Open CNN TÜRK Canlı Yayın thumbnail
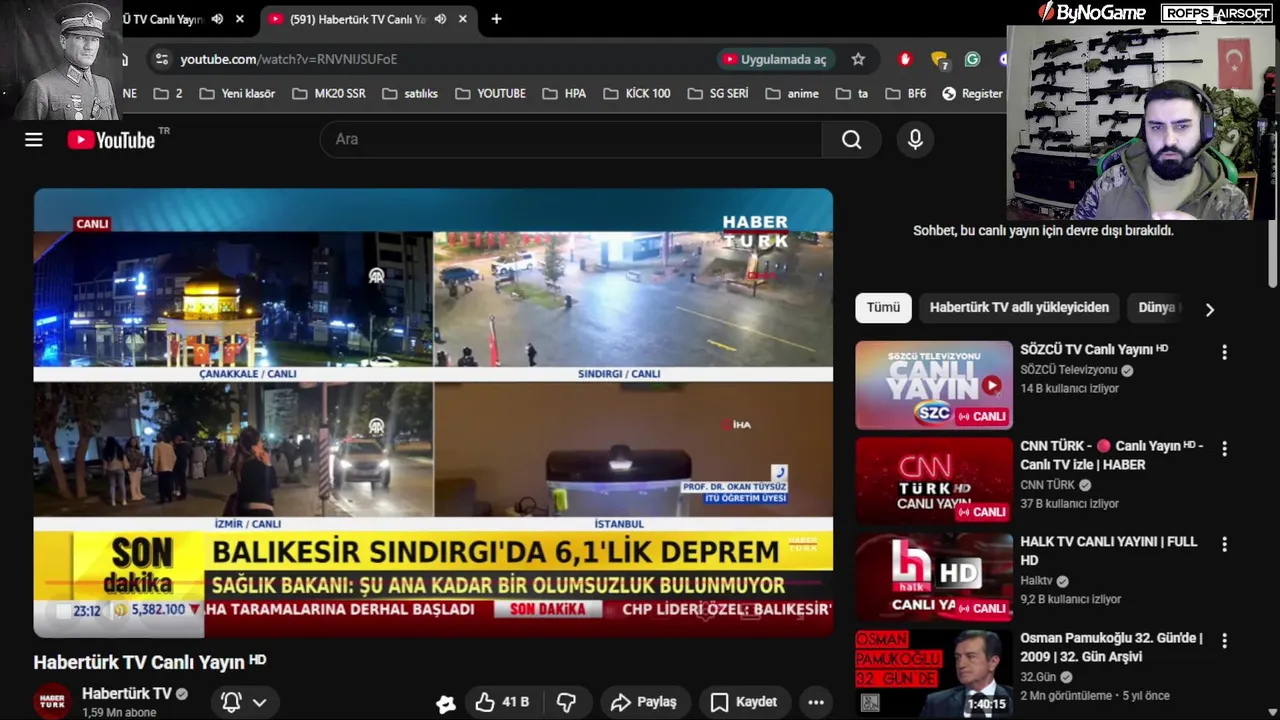 click(x=934, y=481)
